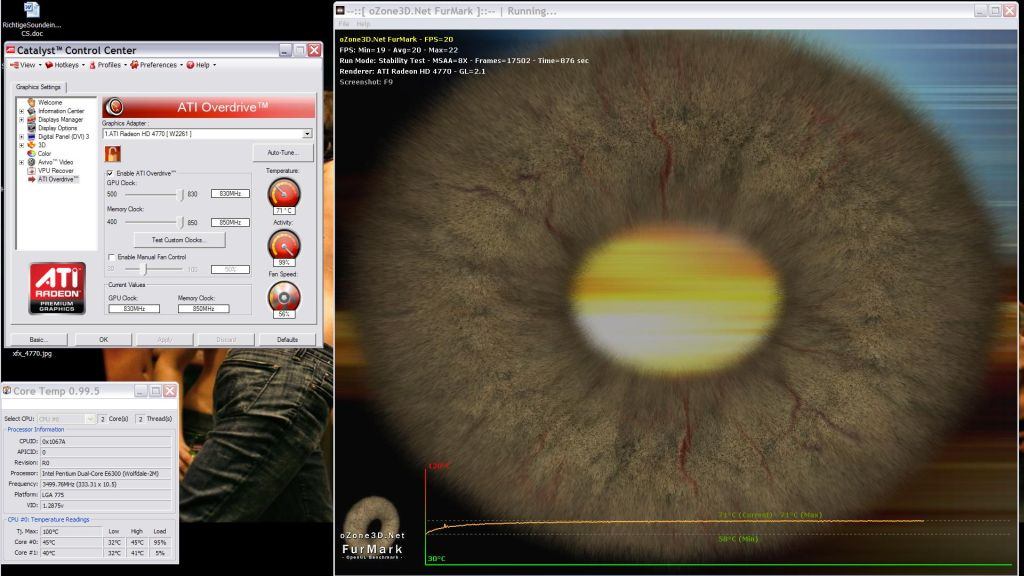
Task: Click the manual fan speed slider handle
Action: click(145, 268)
